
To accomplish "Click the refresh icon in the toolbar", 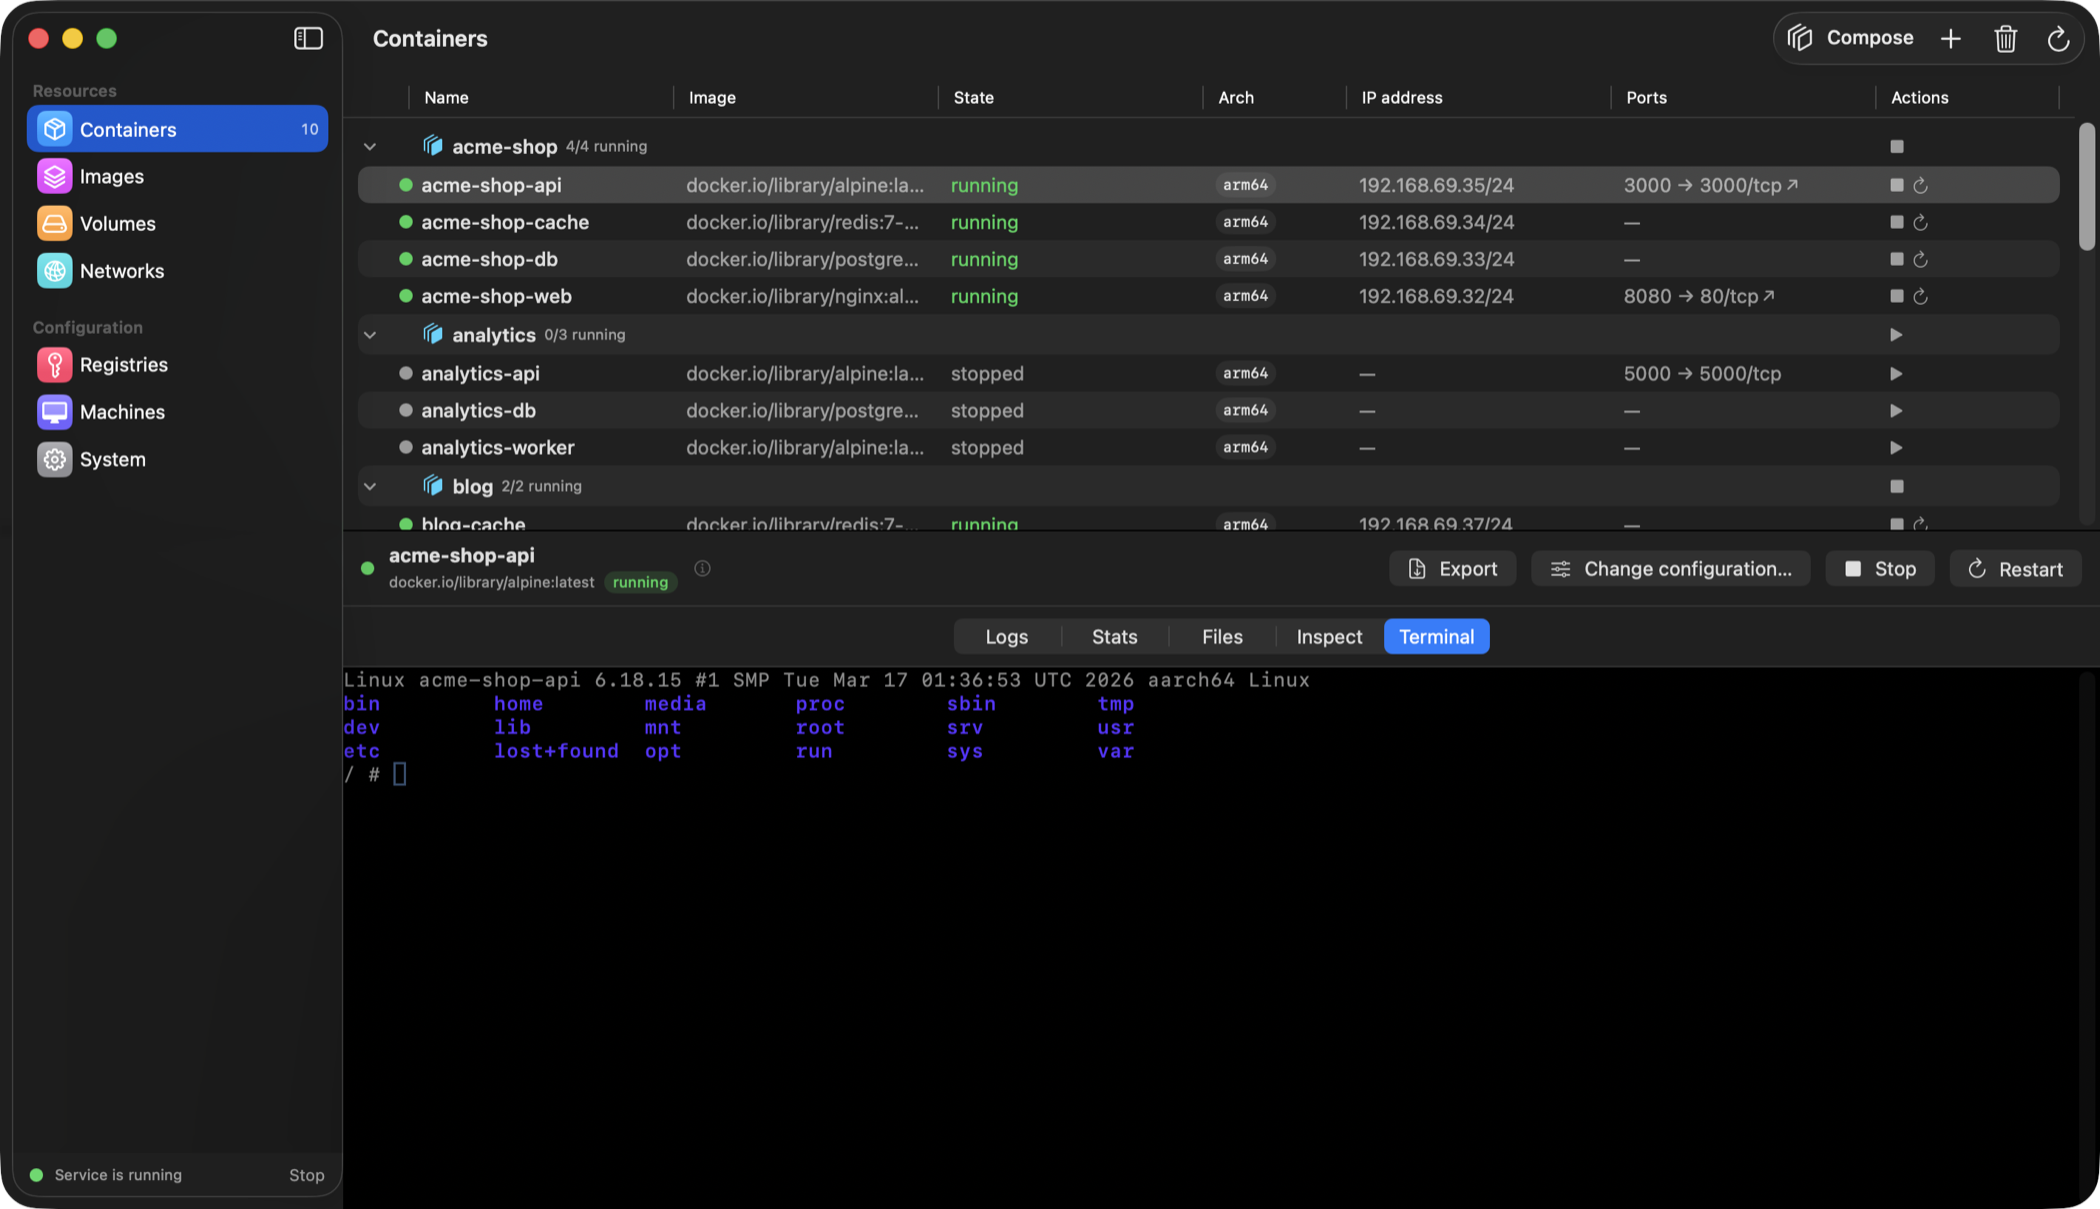I will click(x=2058, y=38).
